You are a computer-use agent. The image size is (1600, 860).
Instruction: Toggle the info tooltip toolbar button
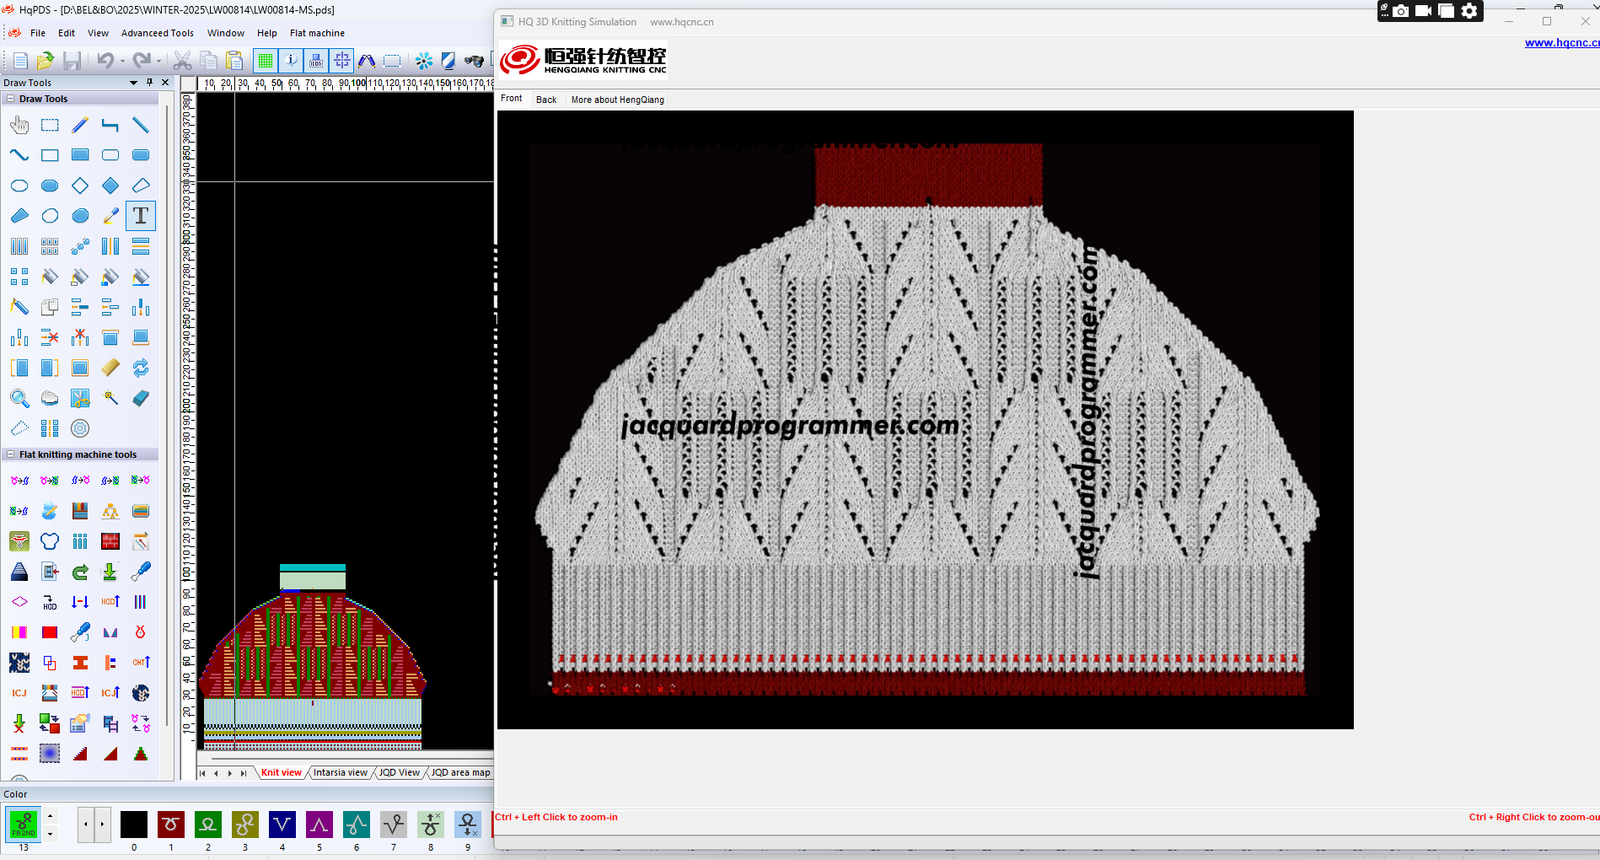click(291, 61)
